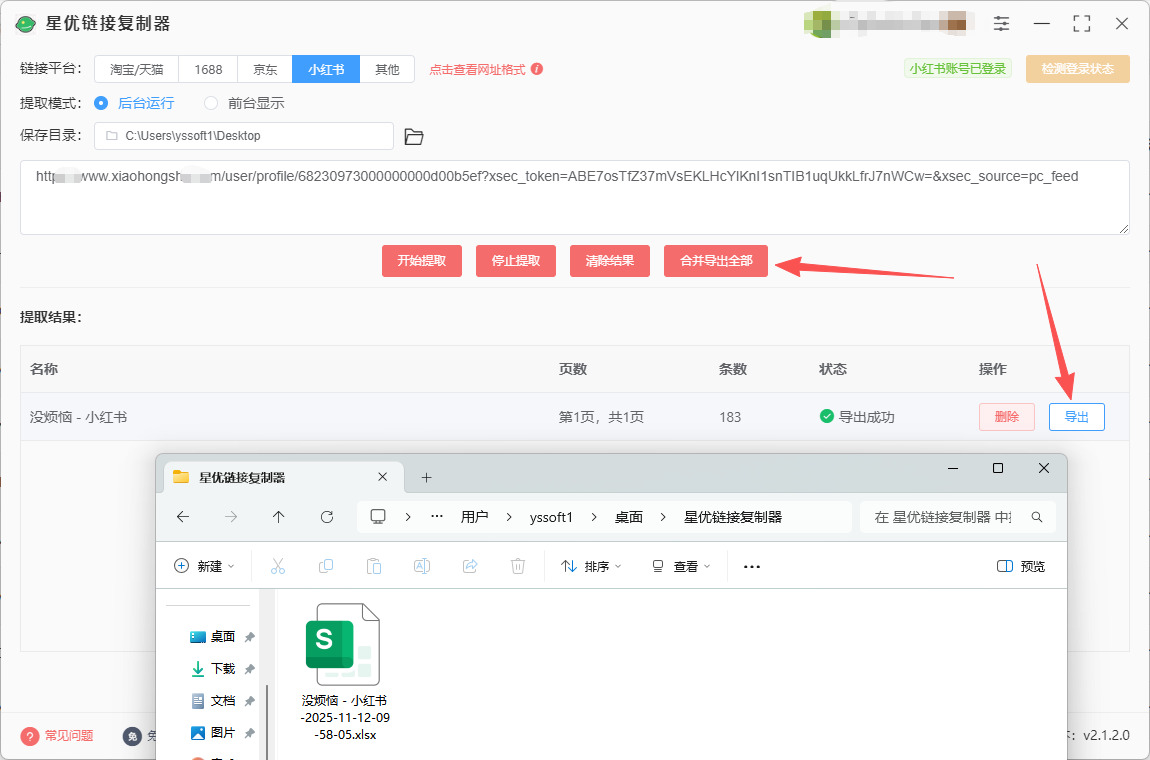Click the Rename icon in Explorer toolbar

click(x=422, y=566)
